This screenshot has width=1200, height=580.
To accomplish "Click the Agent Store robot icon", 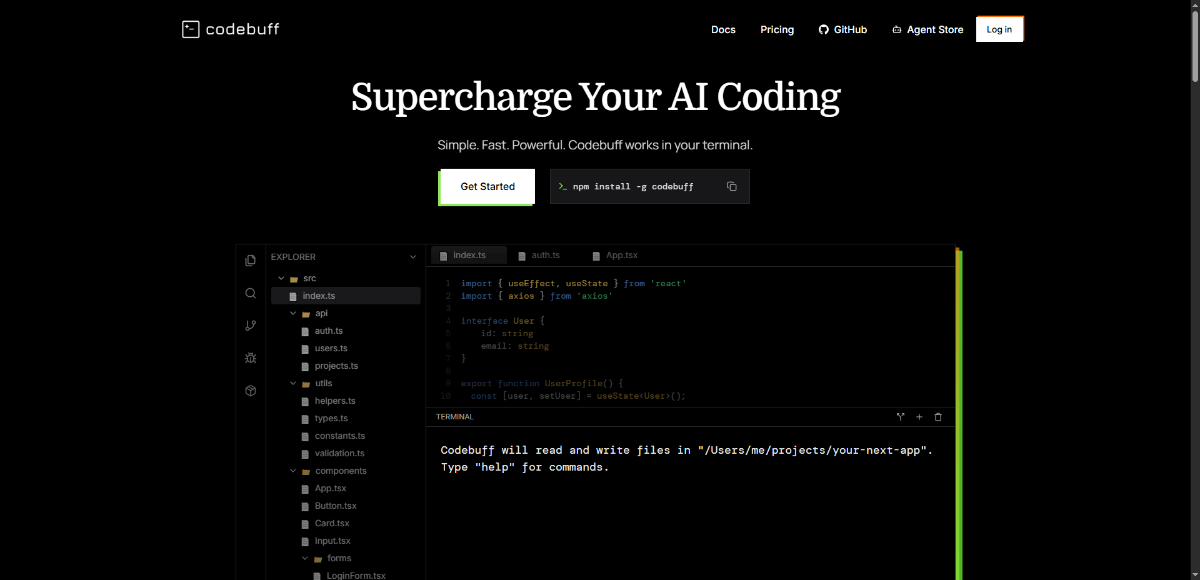I will pyautogui.click(x=897, y=30).
